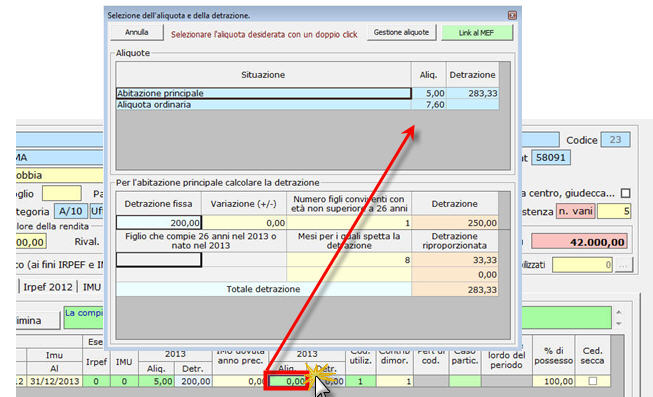Click the Mesi per detrazione field showing 8
The width and height of the screenshot is (653, 397).
pyautogui.click(x=349, y=260)
